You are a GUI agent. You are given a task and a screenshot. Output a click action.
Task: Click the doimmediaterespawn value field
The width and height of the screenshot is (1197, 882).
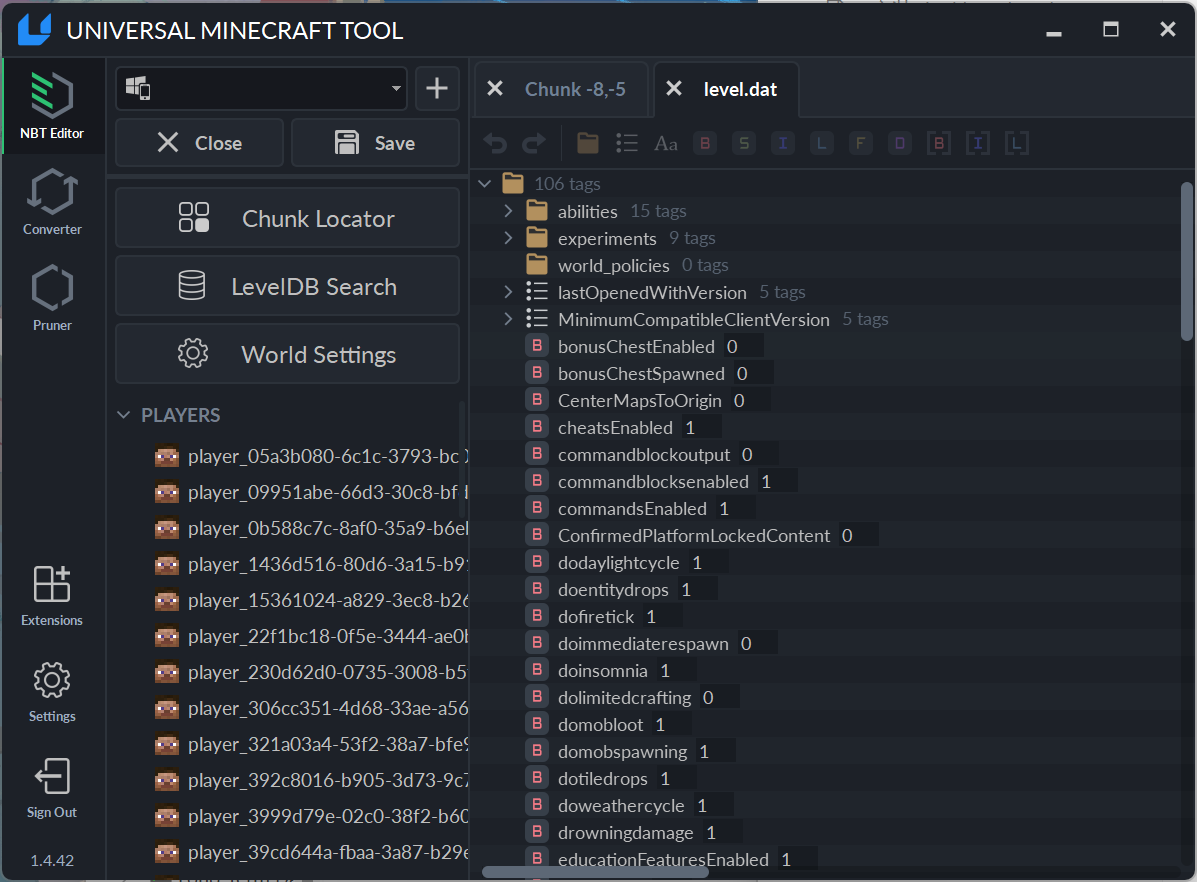click(x=757, y=644)
